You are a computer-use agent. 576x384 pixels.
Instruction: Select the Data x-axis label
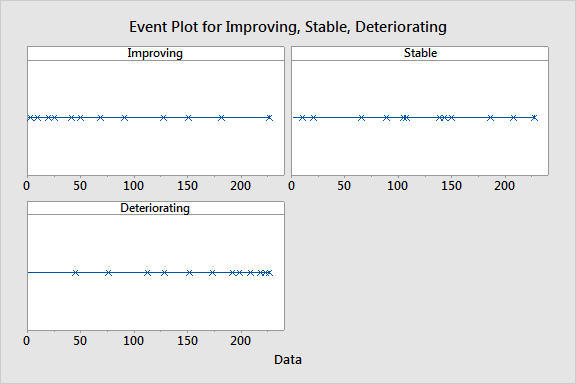pyautogui.click(x=288, y=359)
